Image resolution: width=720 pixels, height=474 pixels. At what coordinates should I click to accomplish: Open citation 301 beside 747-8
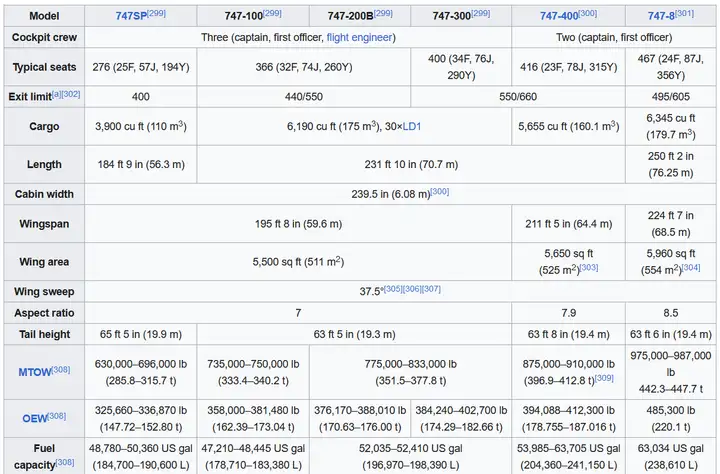[684, 13]
